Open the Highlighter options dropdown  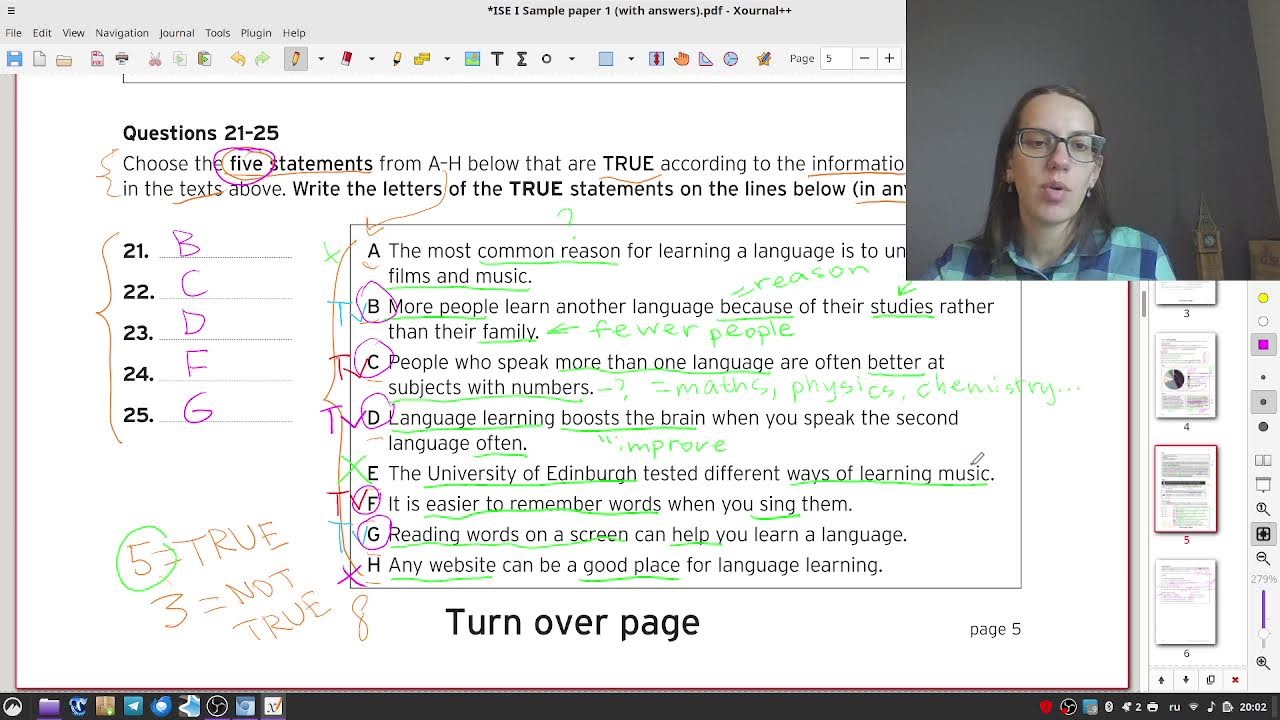[447, 59]
